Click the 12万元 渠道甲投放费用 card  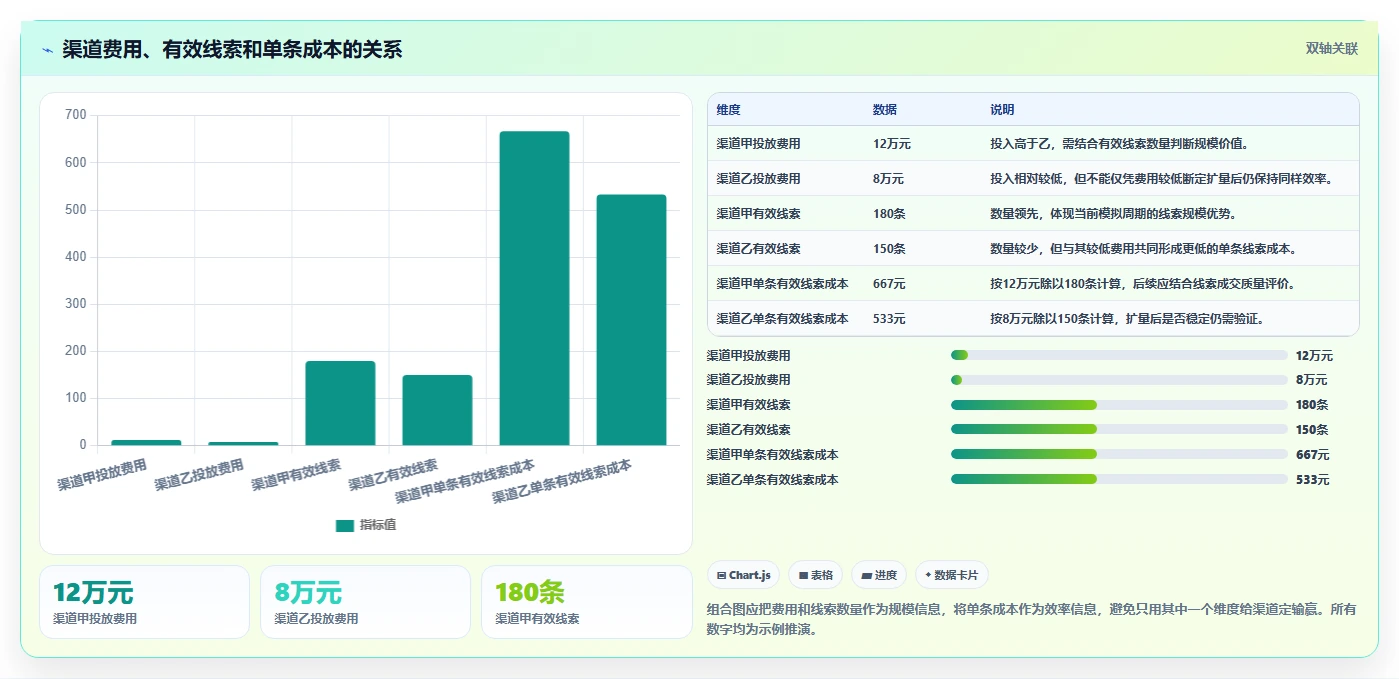click(x=144, y=602)
